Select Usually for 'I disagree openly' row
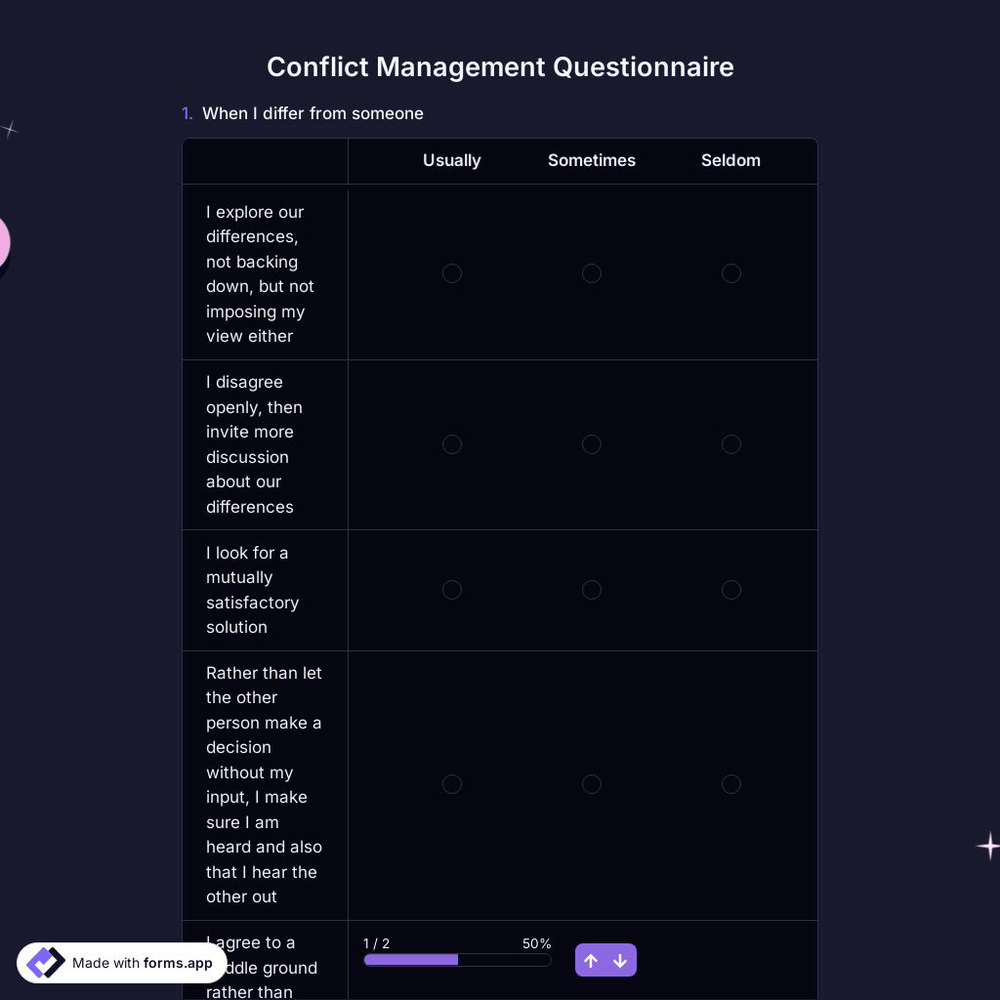Screen dimensions: 1000x1000 (452, 444)
